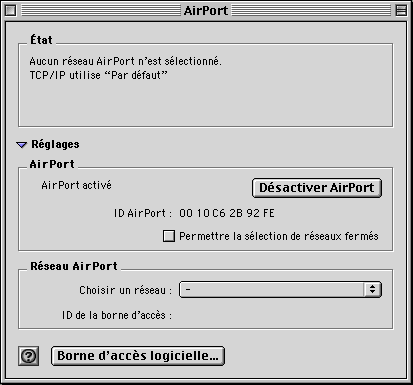Click the Réglages heading label
Screen dimensions: 413x385
pyautogui.click(x=55, y=144)
